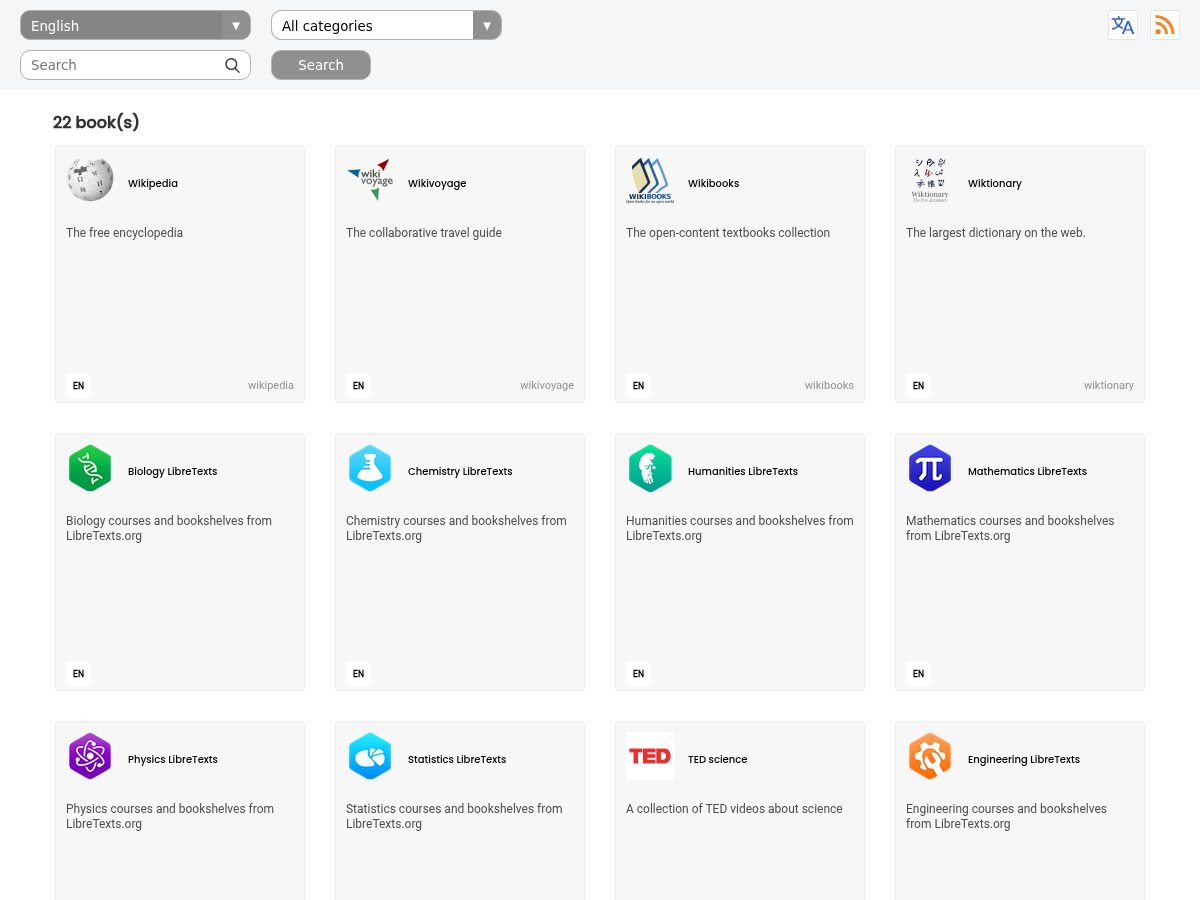The width and height of the screenshot is (1200, 900).
Task: Open the Statistics LibreTexts title
Action: (x=457, y=760)
